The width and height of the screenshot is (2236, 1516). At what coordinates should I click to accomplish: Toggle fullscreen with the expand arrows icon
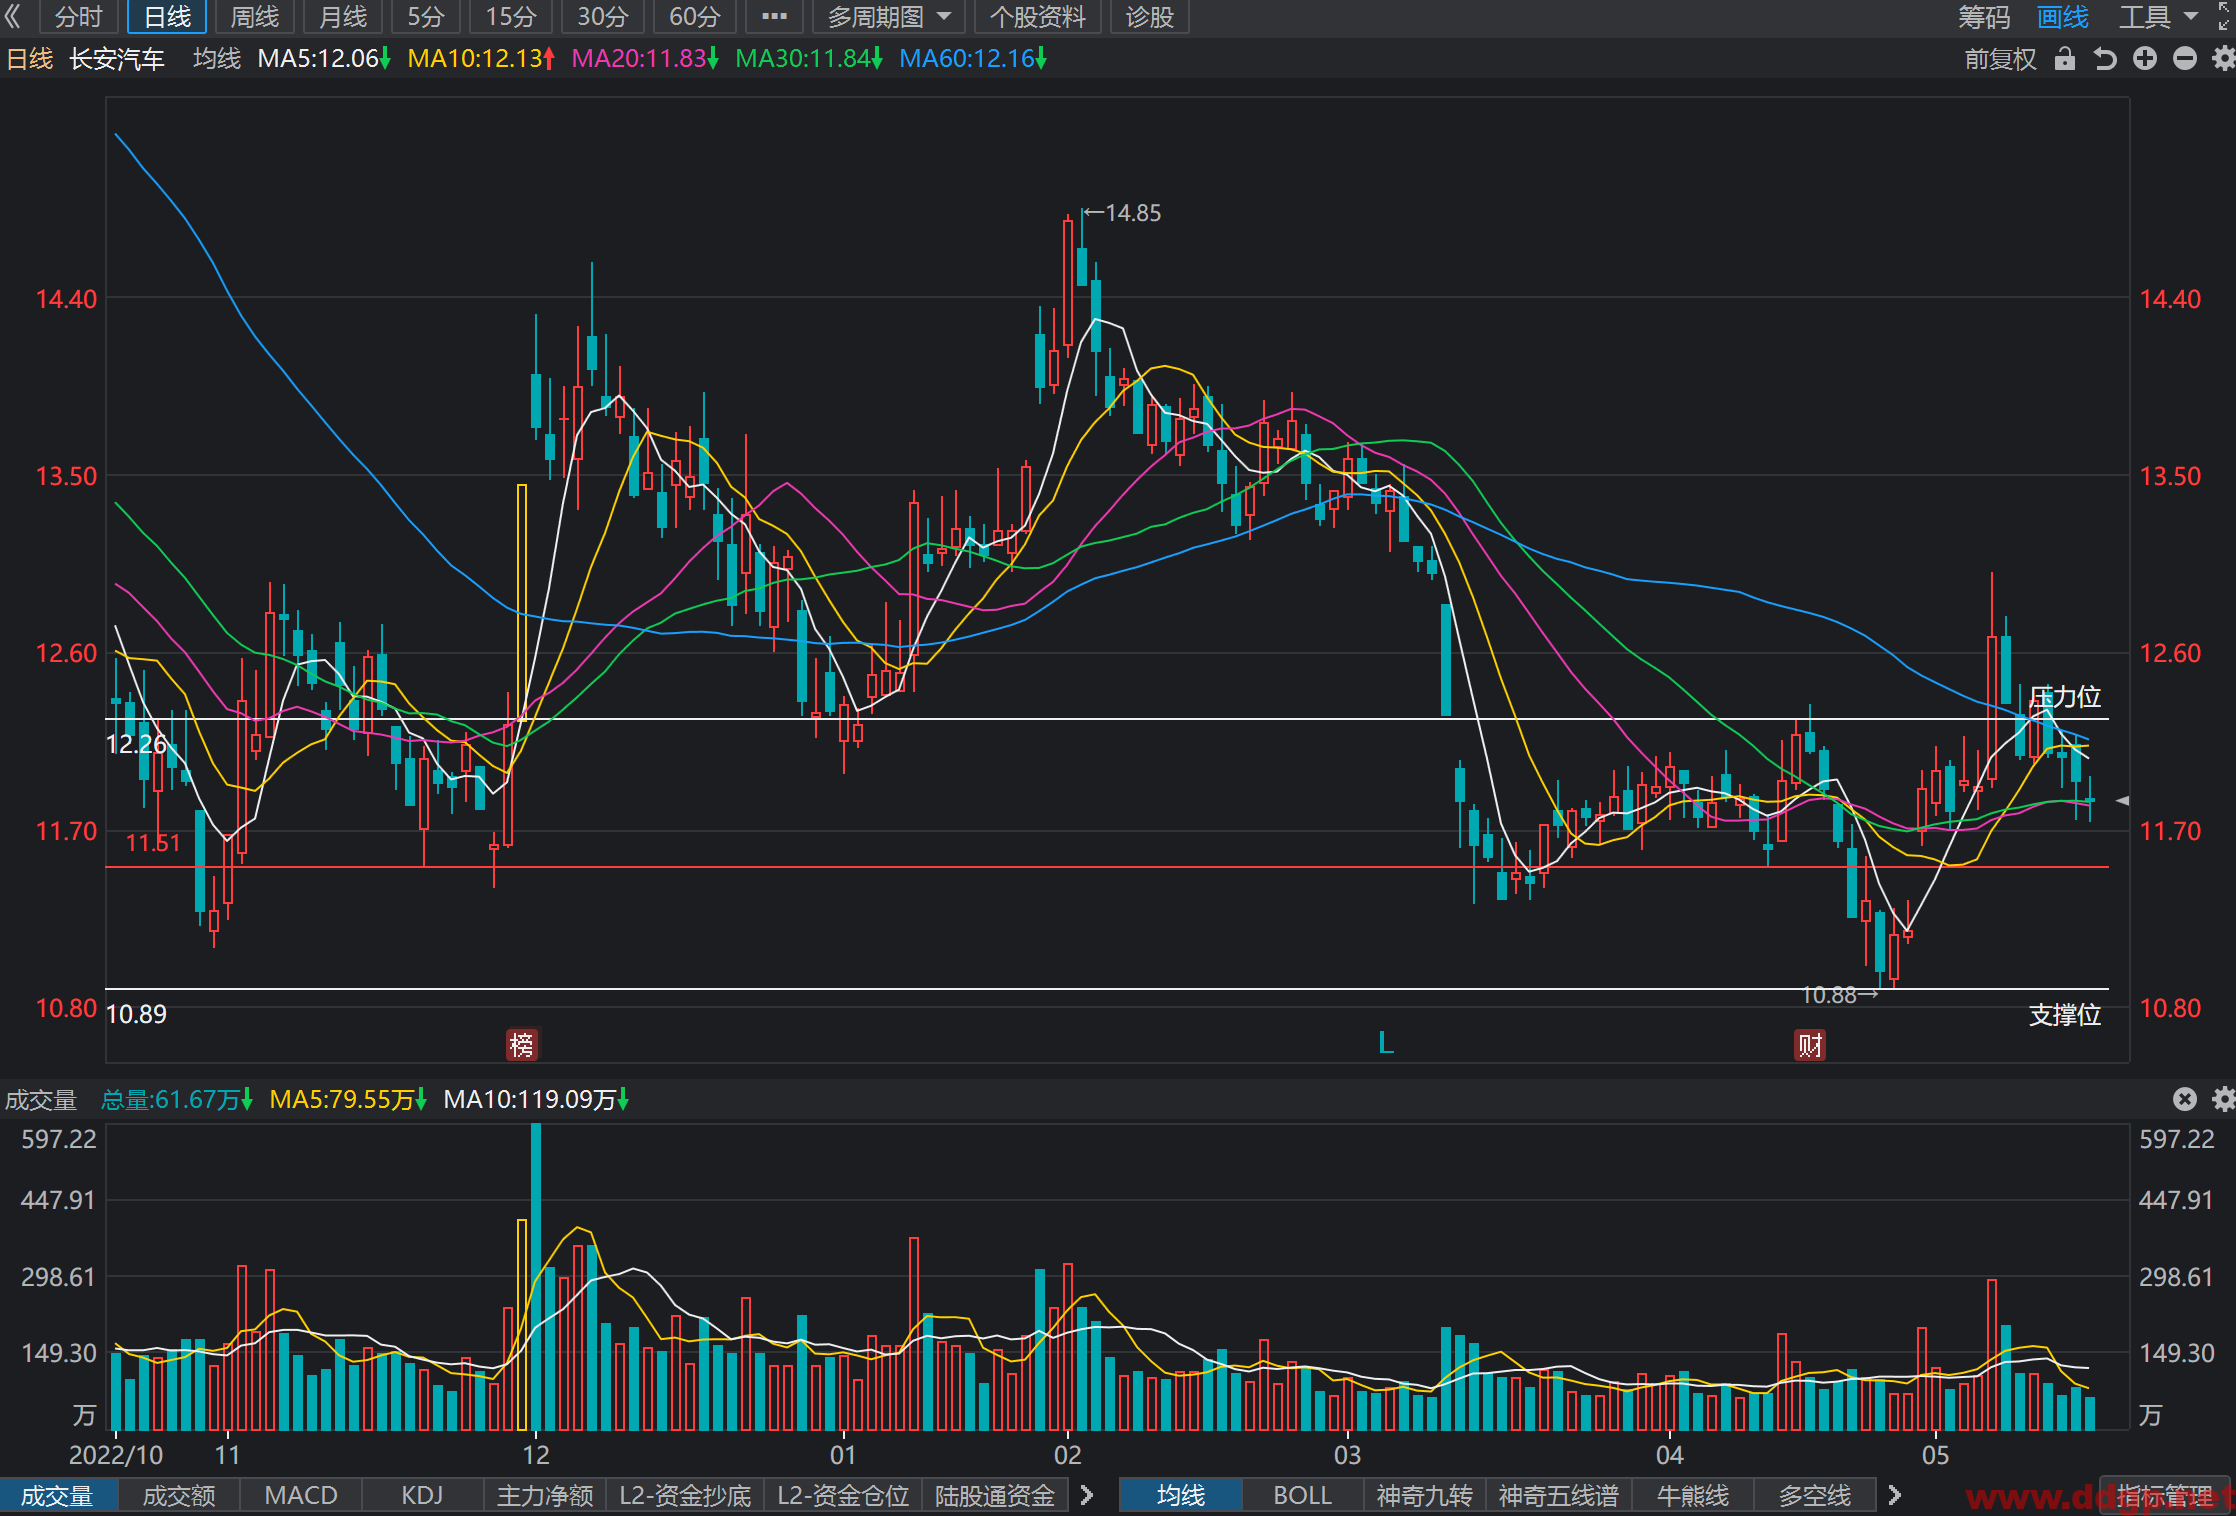[2224, 16]
